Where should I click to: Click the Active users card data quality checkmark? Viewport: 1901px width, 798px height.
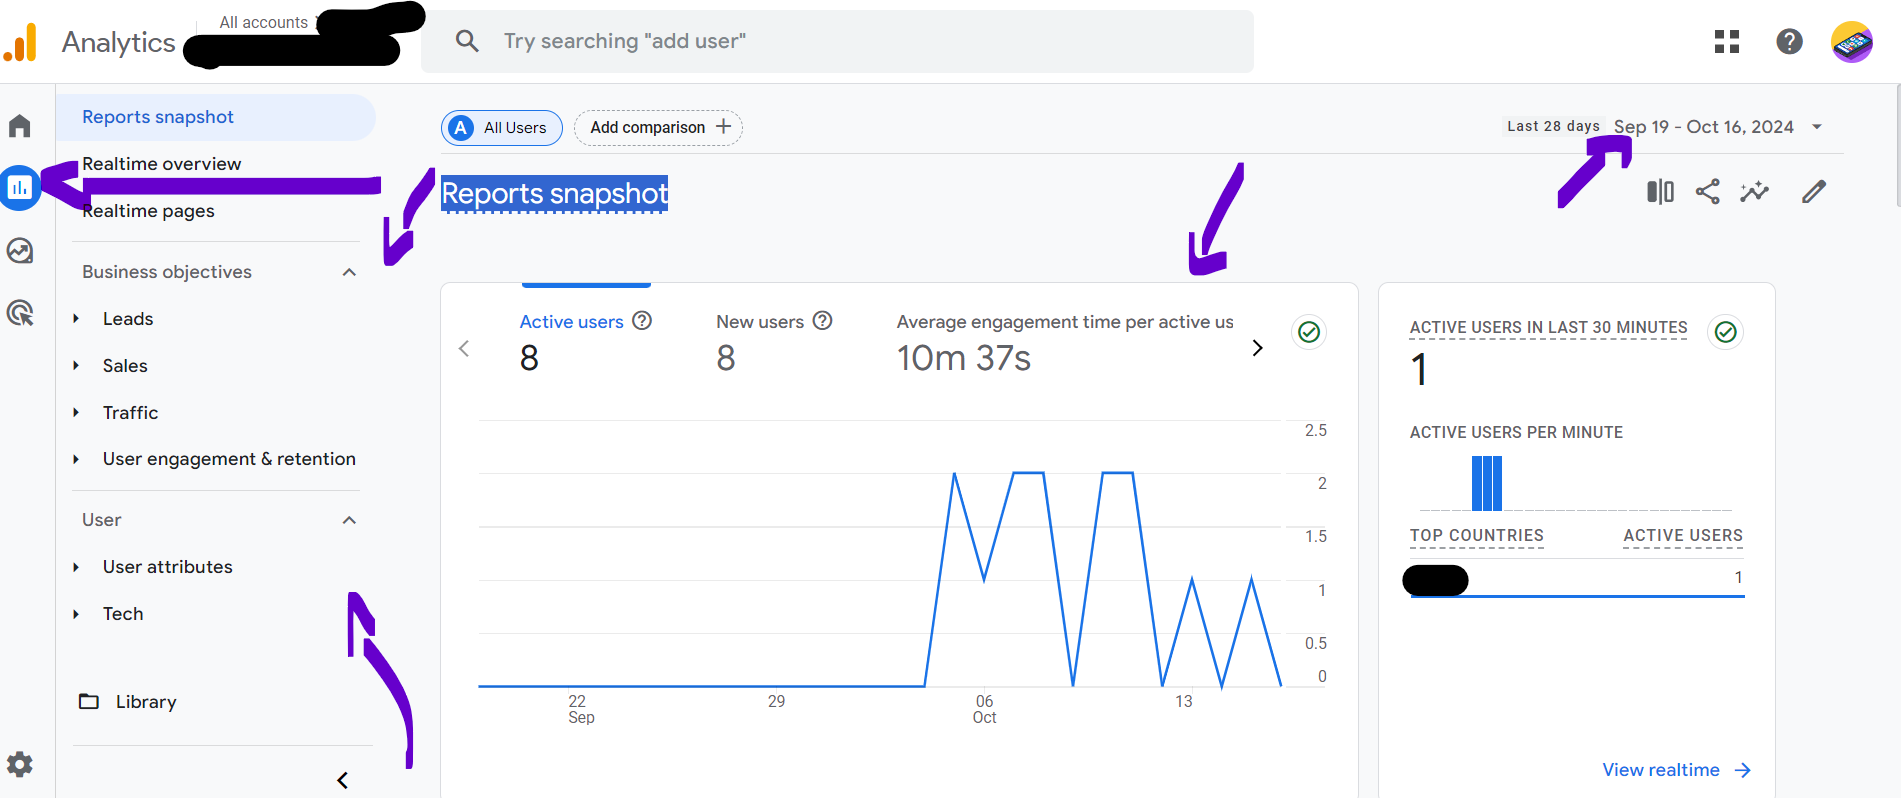(x=1308, y=332)
